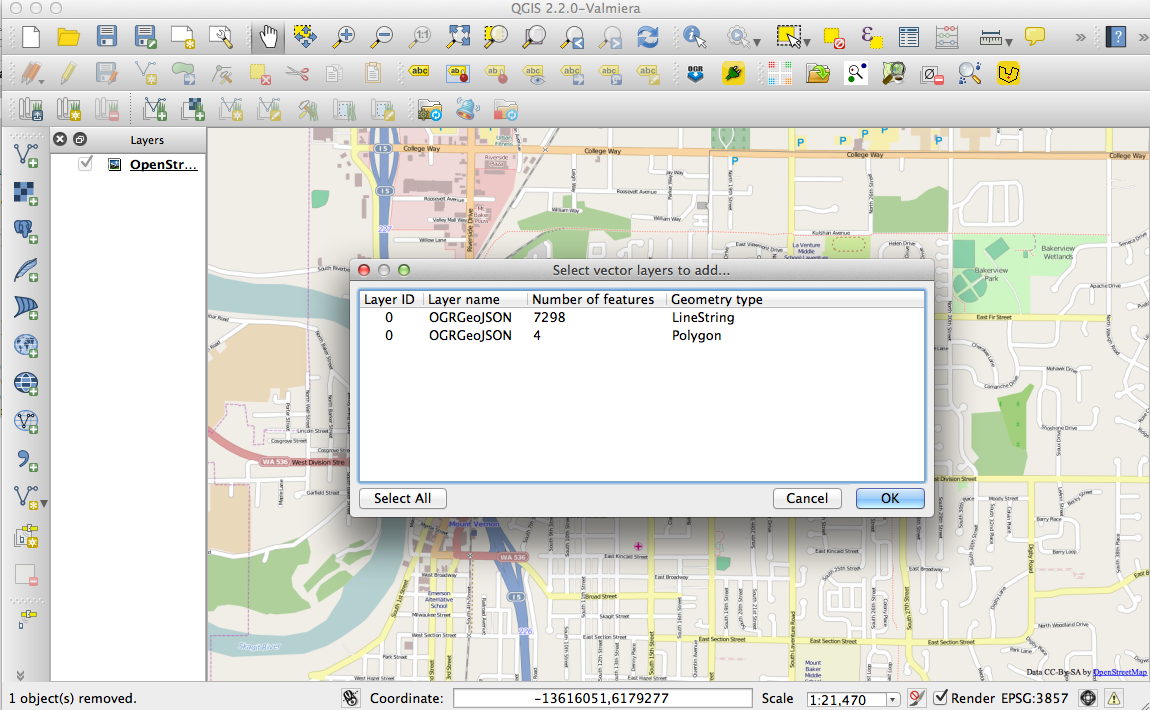Click Add Raster Layer checkerboard icon
Viewport: 1150px width, 710px height.
[26, 194]
